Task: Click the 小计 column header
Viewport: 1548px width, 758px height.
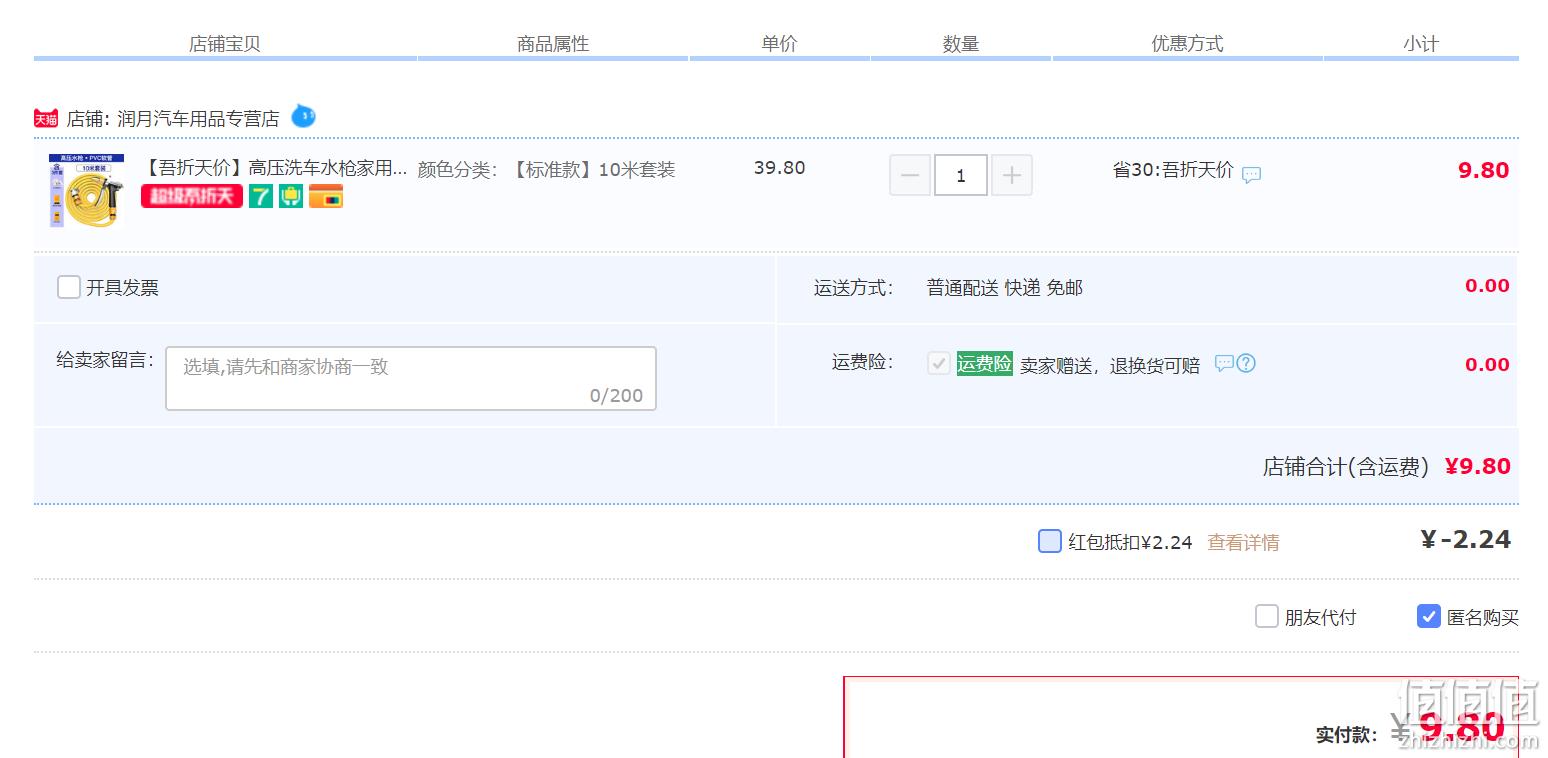Action: click(1420, 44)
